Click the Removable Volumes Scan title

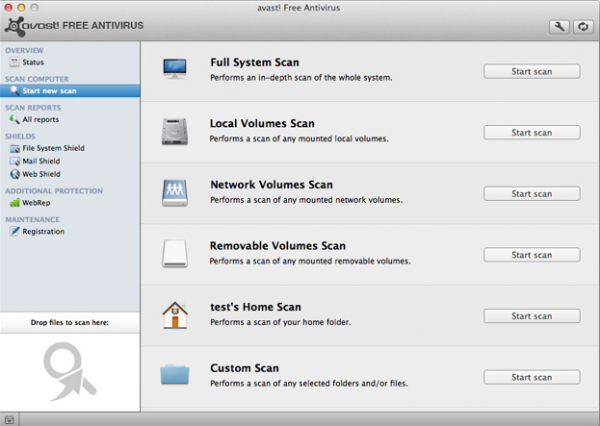click(278, 246)
